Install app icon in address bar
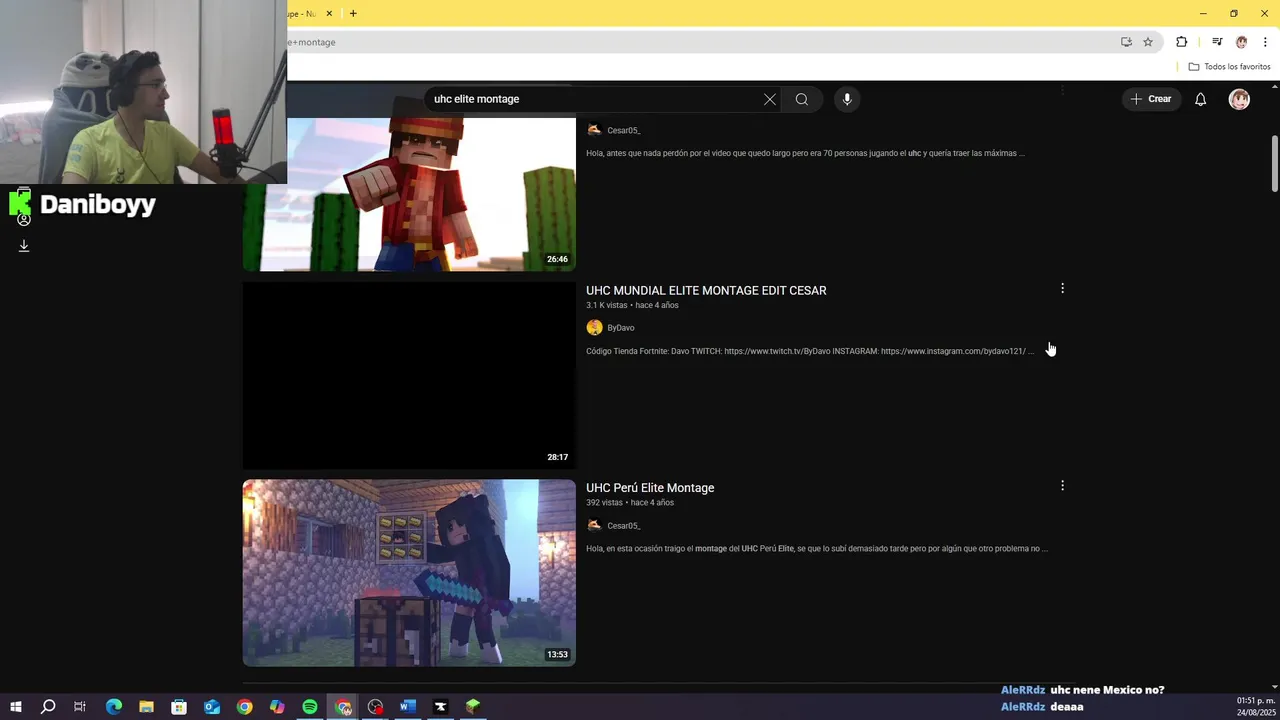Screen dimensions: 1280x720 (x=1126, y=42)
